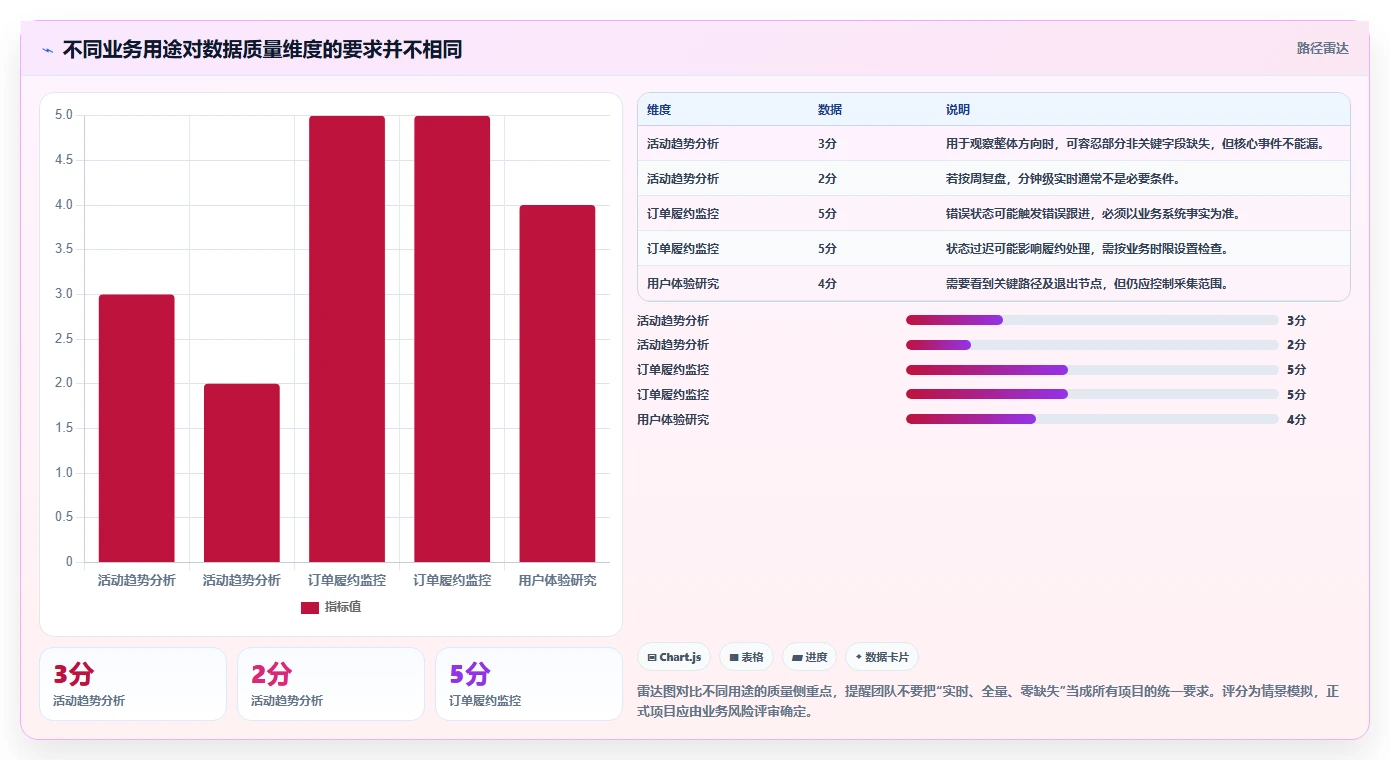This screenshot has height=760, width=1390.
Task: Click the progress bar labeled 3分
Action: pos(1092,320)
